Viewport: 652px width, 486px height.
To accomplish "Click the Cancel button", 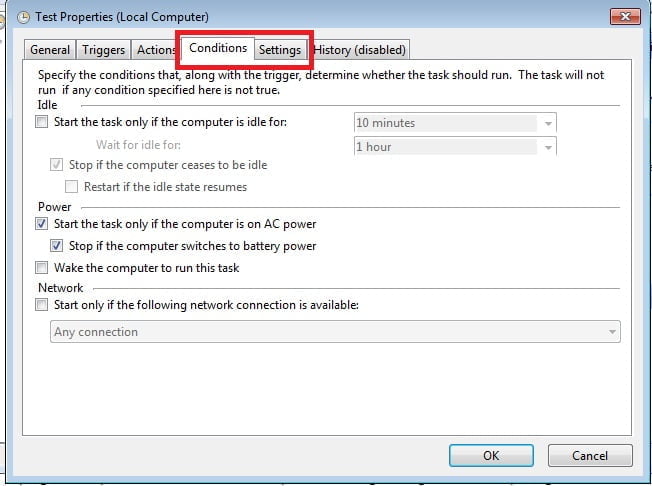I will click(590, 456).
